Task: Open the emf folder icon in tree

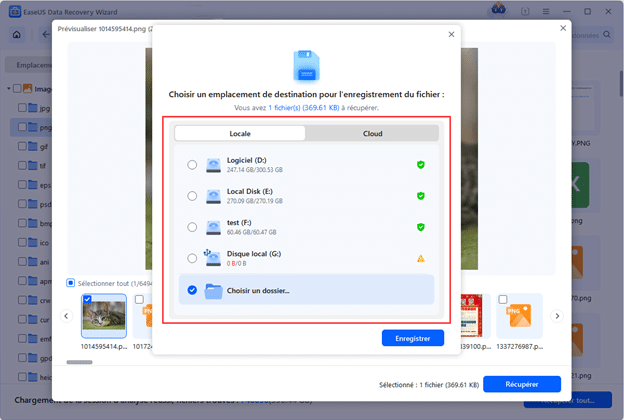Action: 33,338
